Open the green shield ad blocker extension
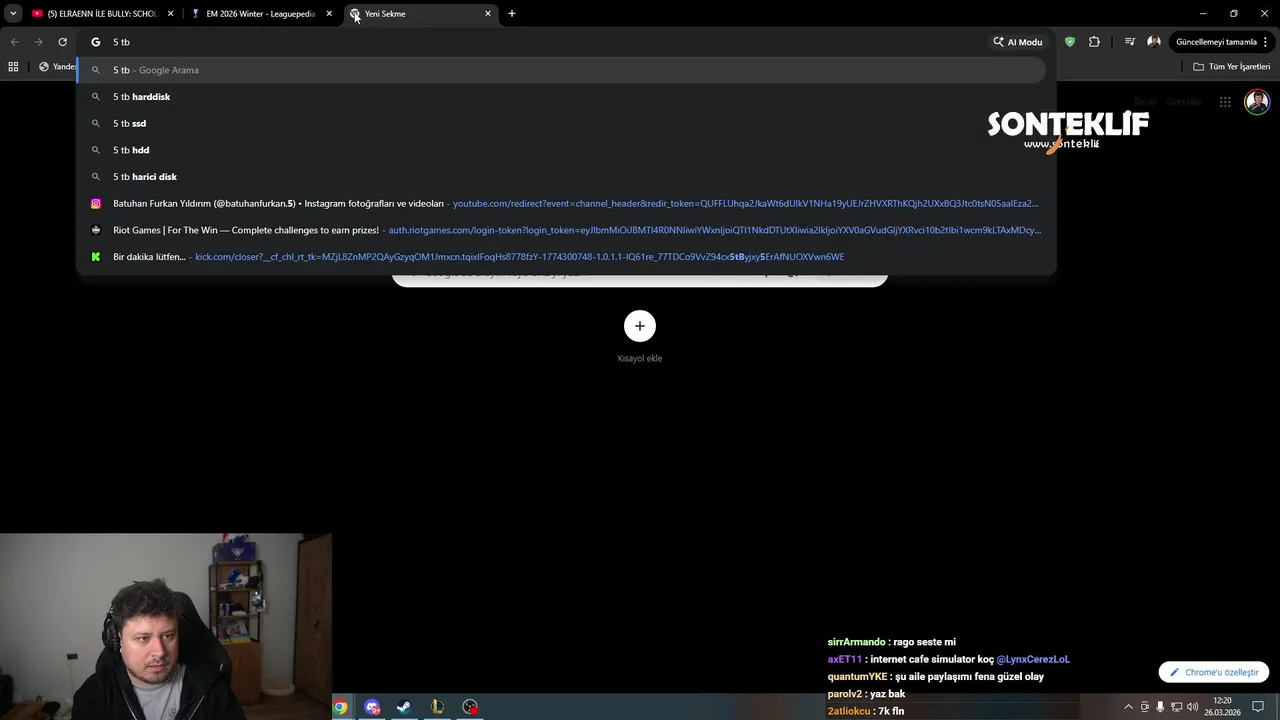 coord(1070,42)
